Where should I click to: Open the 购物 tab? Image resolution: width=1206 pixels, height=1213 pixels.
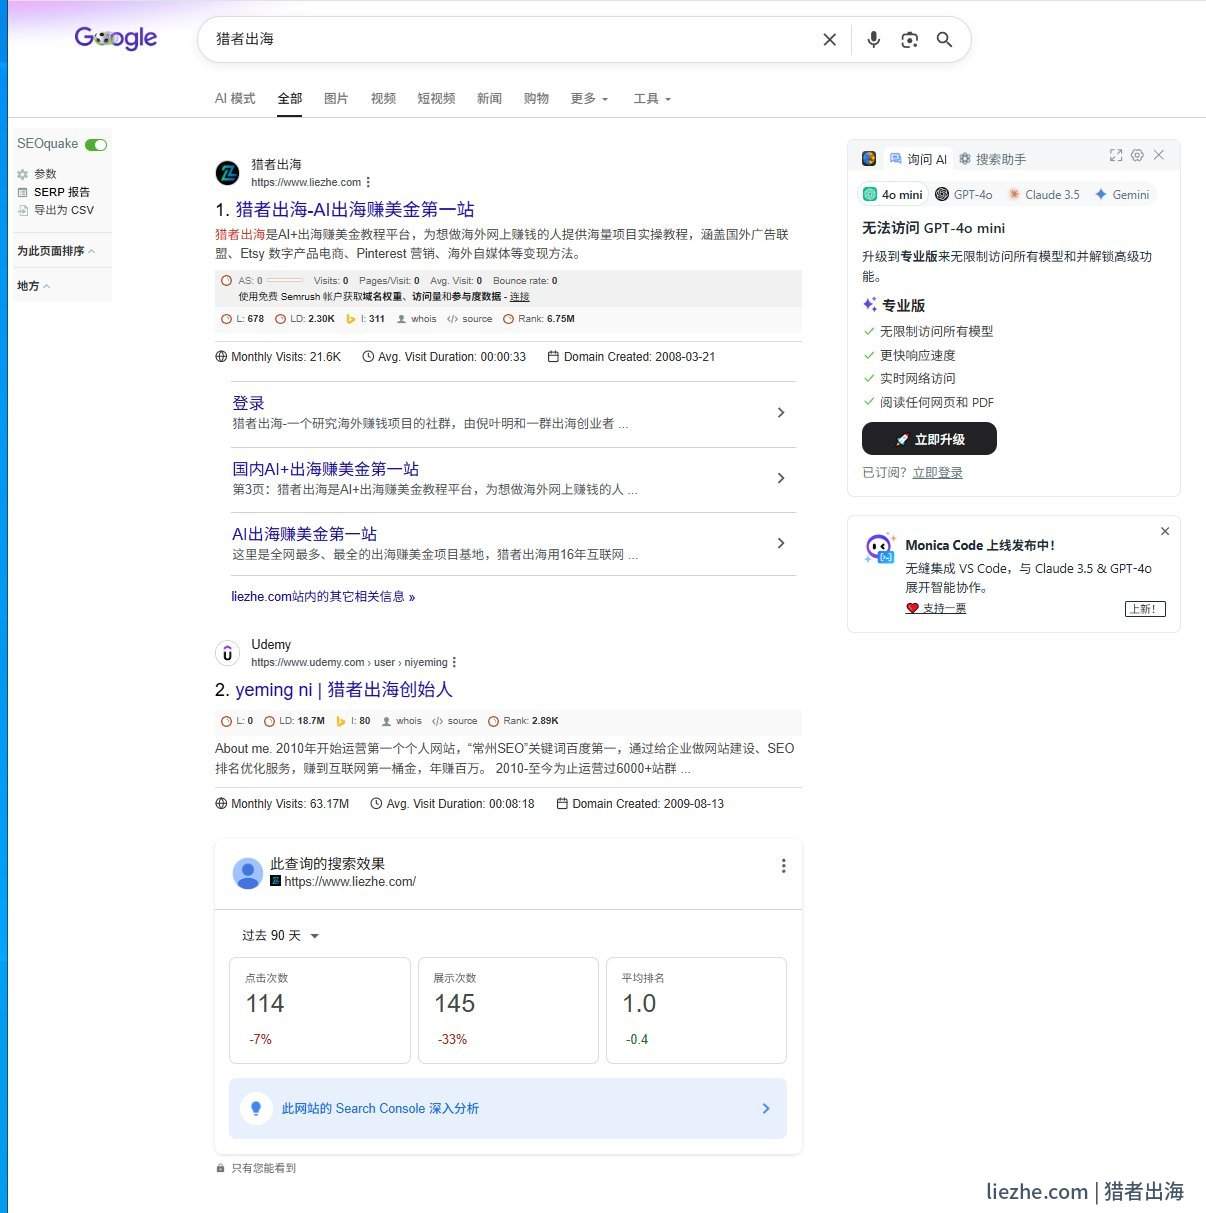coord(536,98)
